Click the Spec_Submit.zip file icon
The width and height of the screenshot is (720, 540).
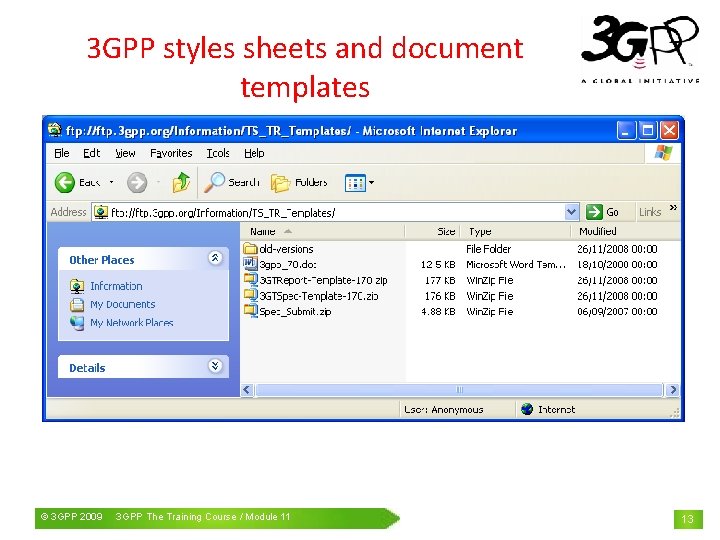click(250, 311)
